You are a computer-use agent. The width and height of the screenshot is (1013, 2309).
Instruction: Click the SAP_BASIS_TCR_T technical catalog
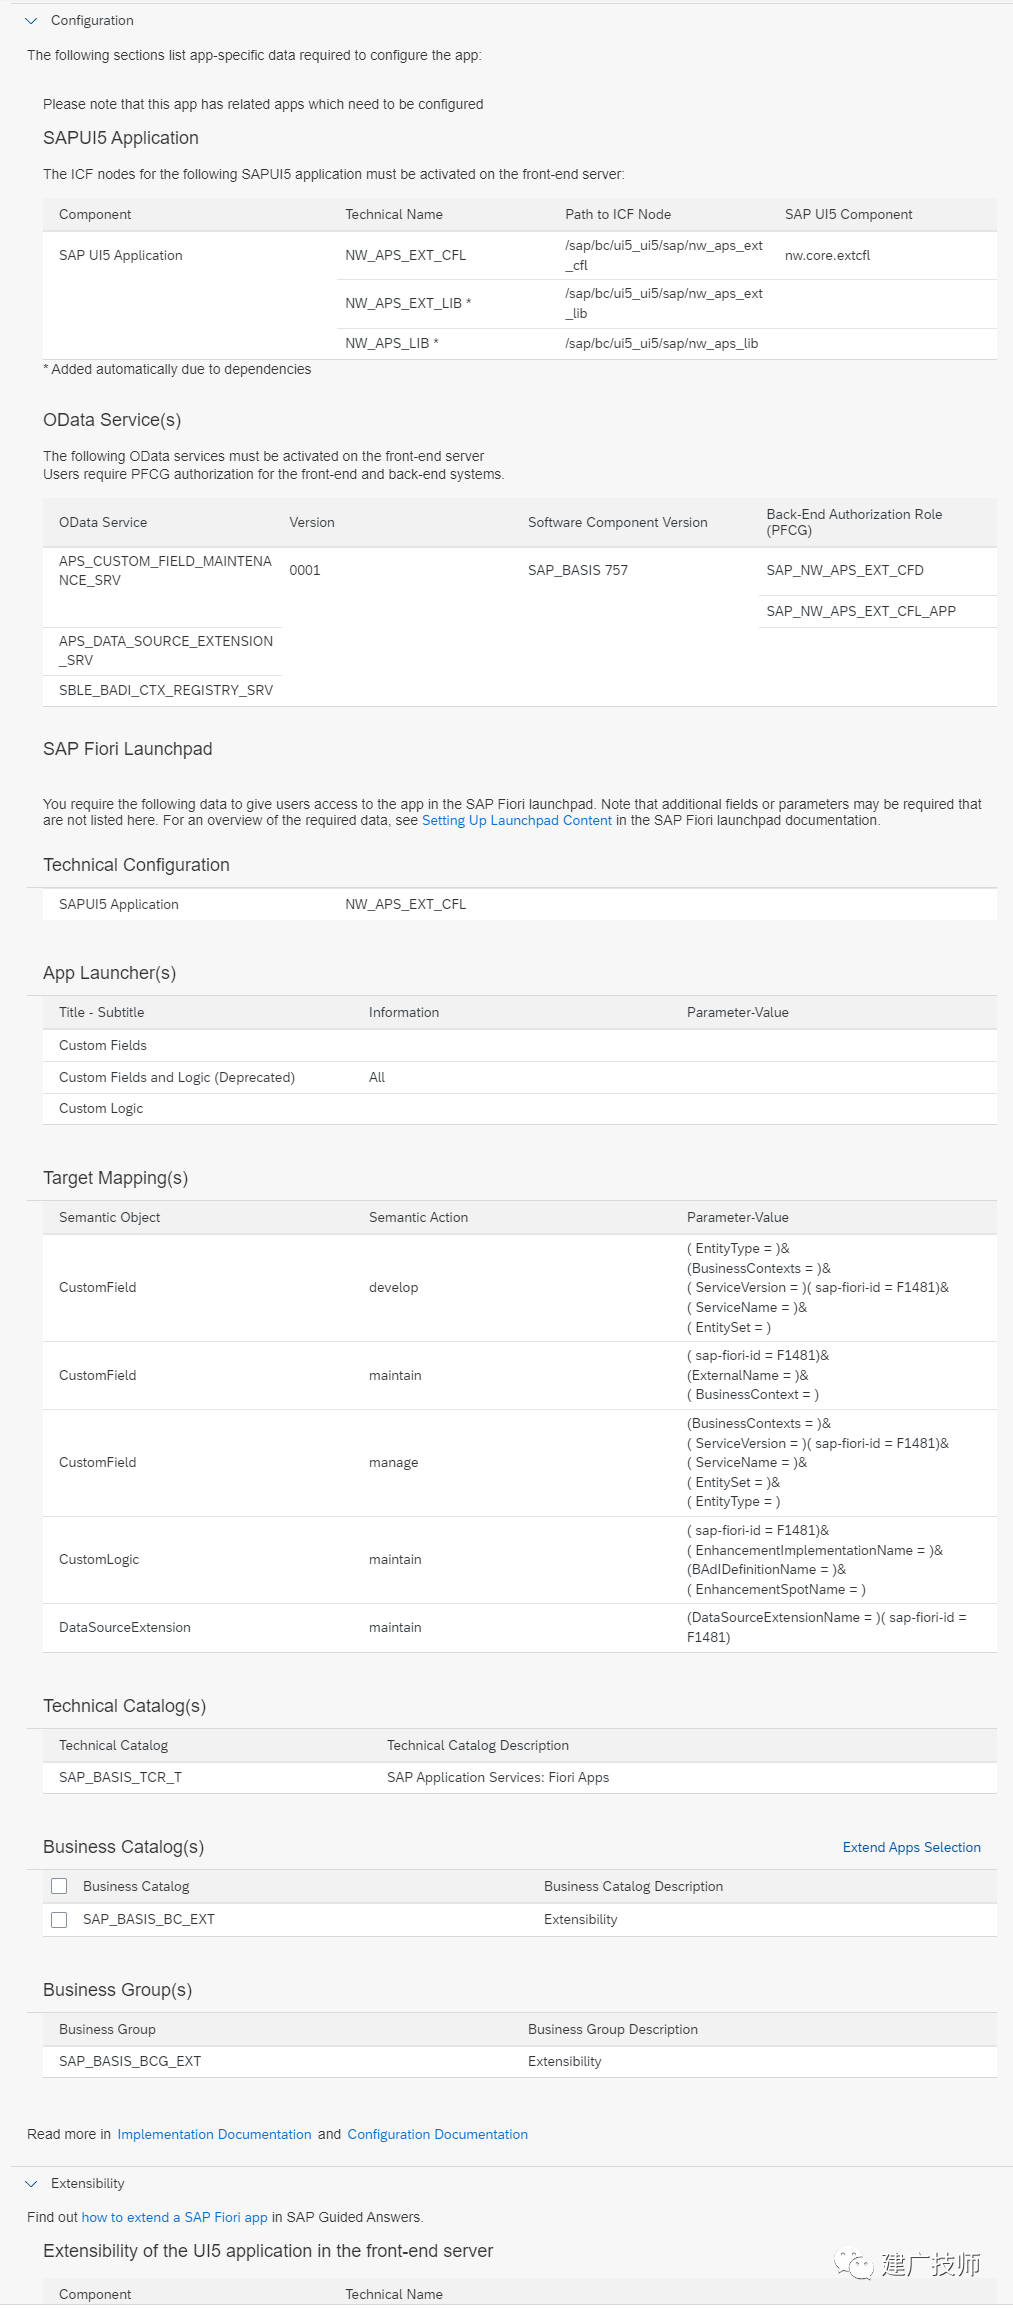[120, 1777]
